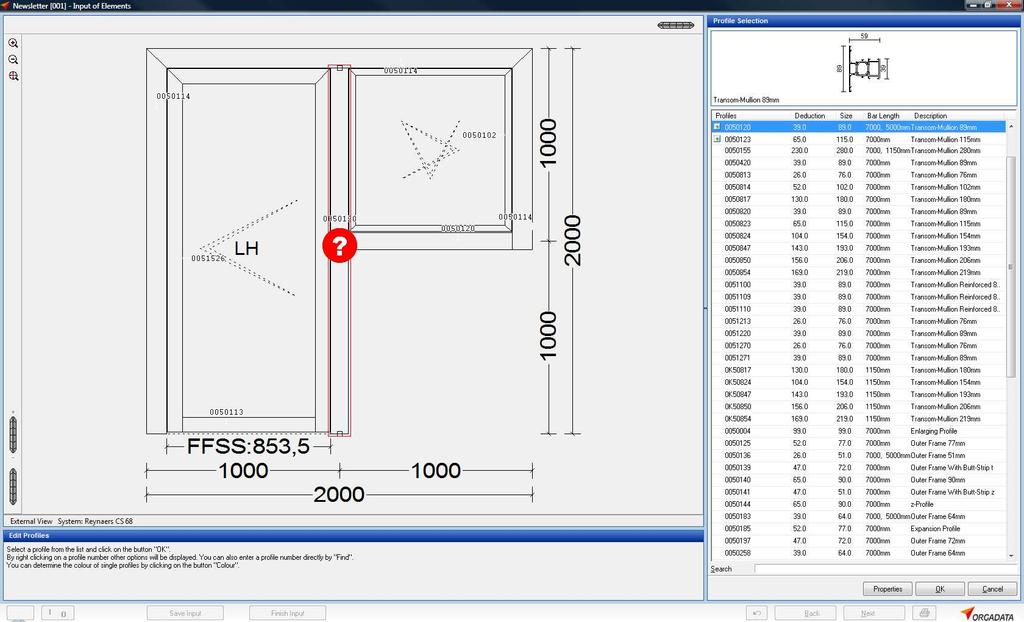This screenshot has width=1024, height=622.
Task: Select profile row 0K50824
Action: point(859,383)
